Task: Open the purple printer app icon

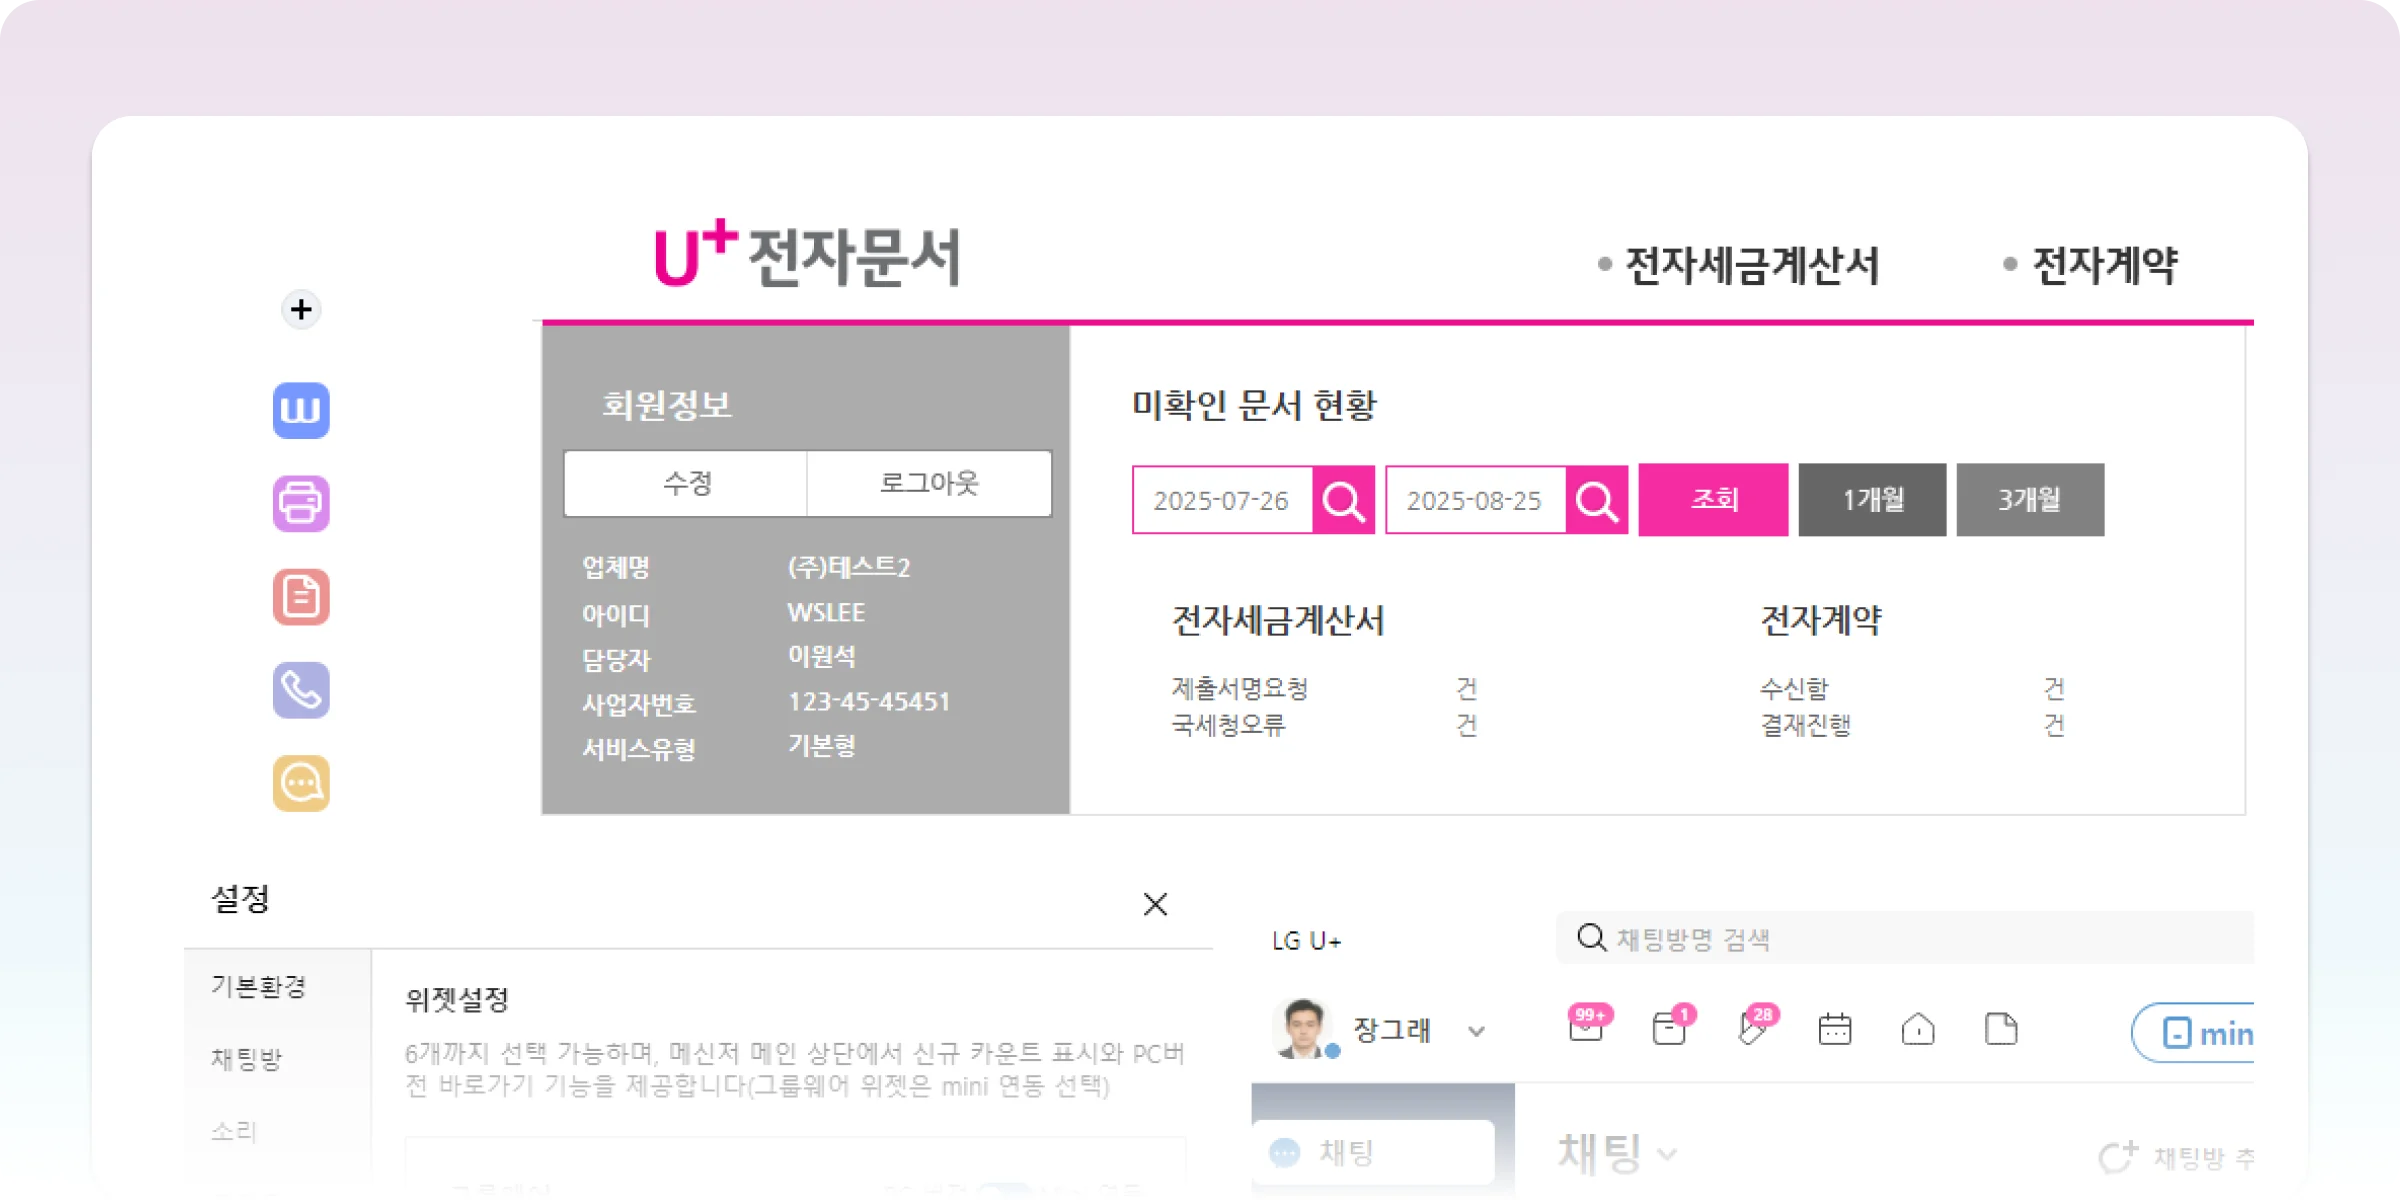Action: [x=301, y=503]
